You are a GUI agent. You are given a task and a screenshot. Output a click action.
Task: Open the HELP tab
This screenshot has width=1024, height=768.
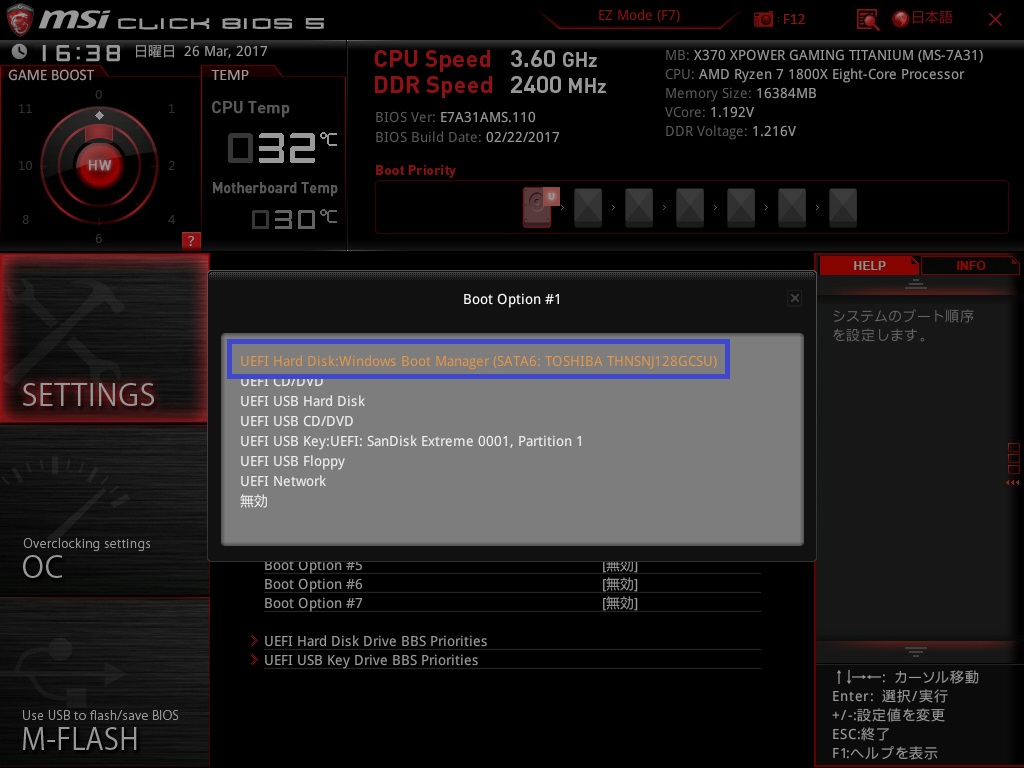point(869,265)
